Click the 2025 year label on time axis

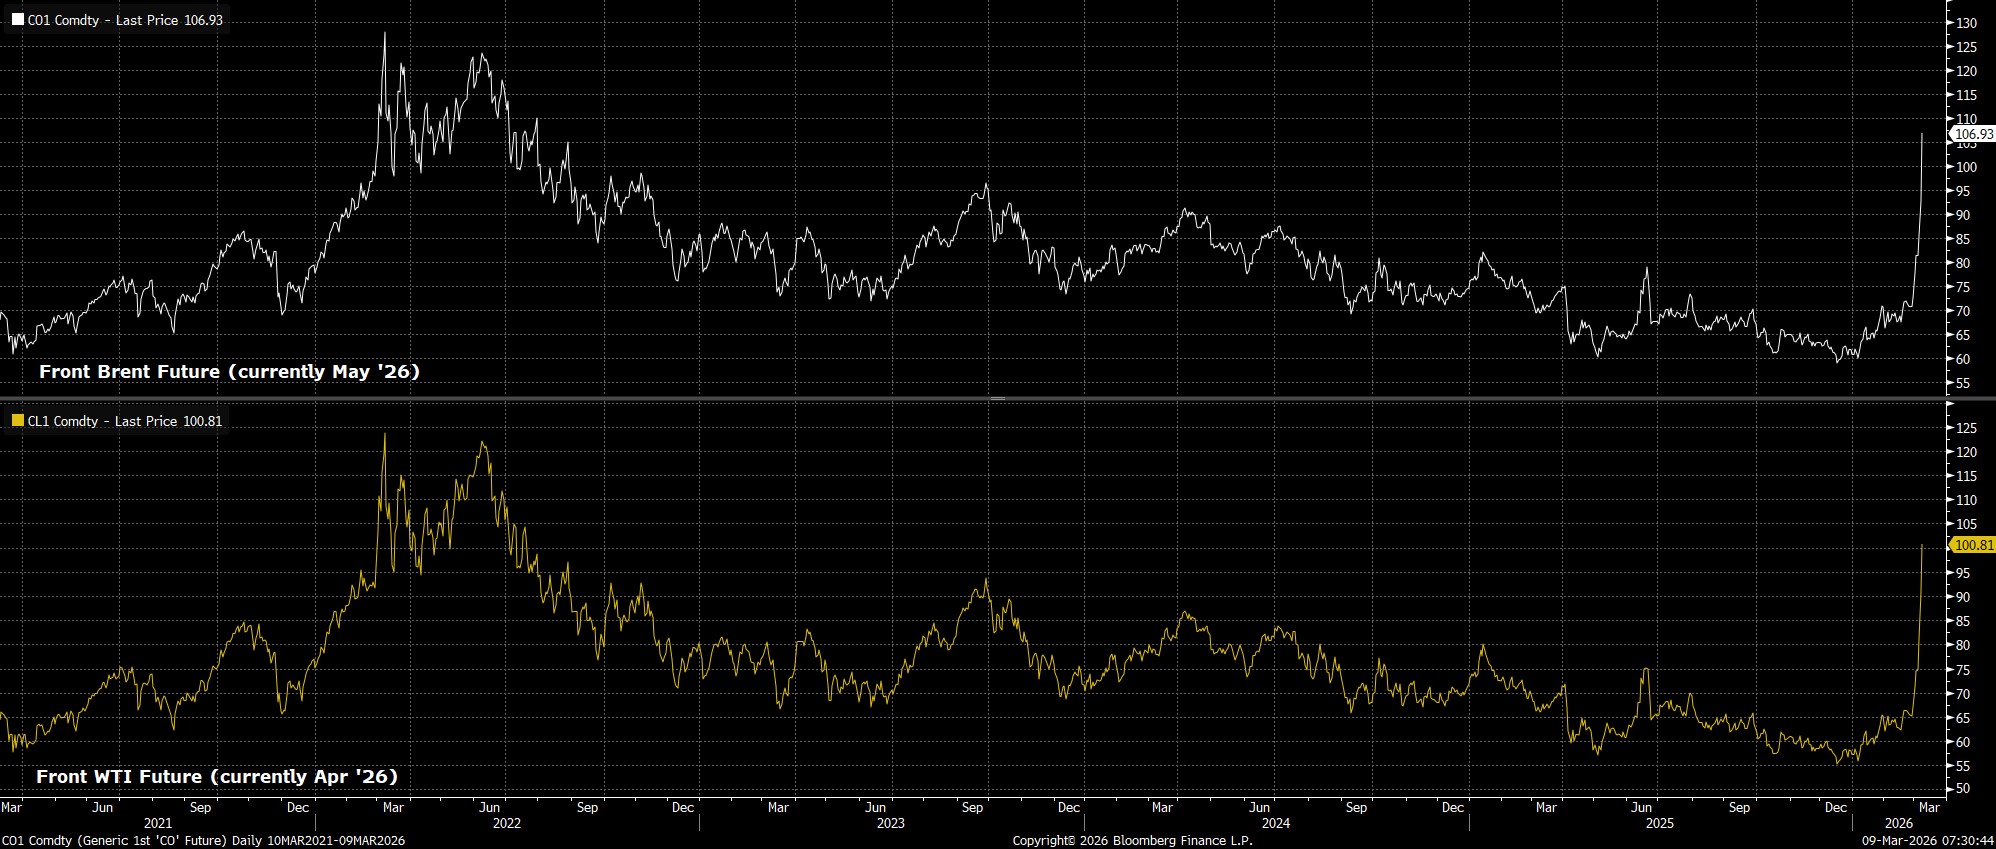(x=1659, y=823)
